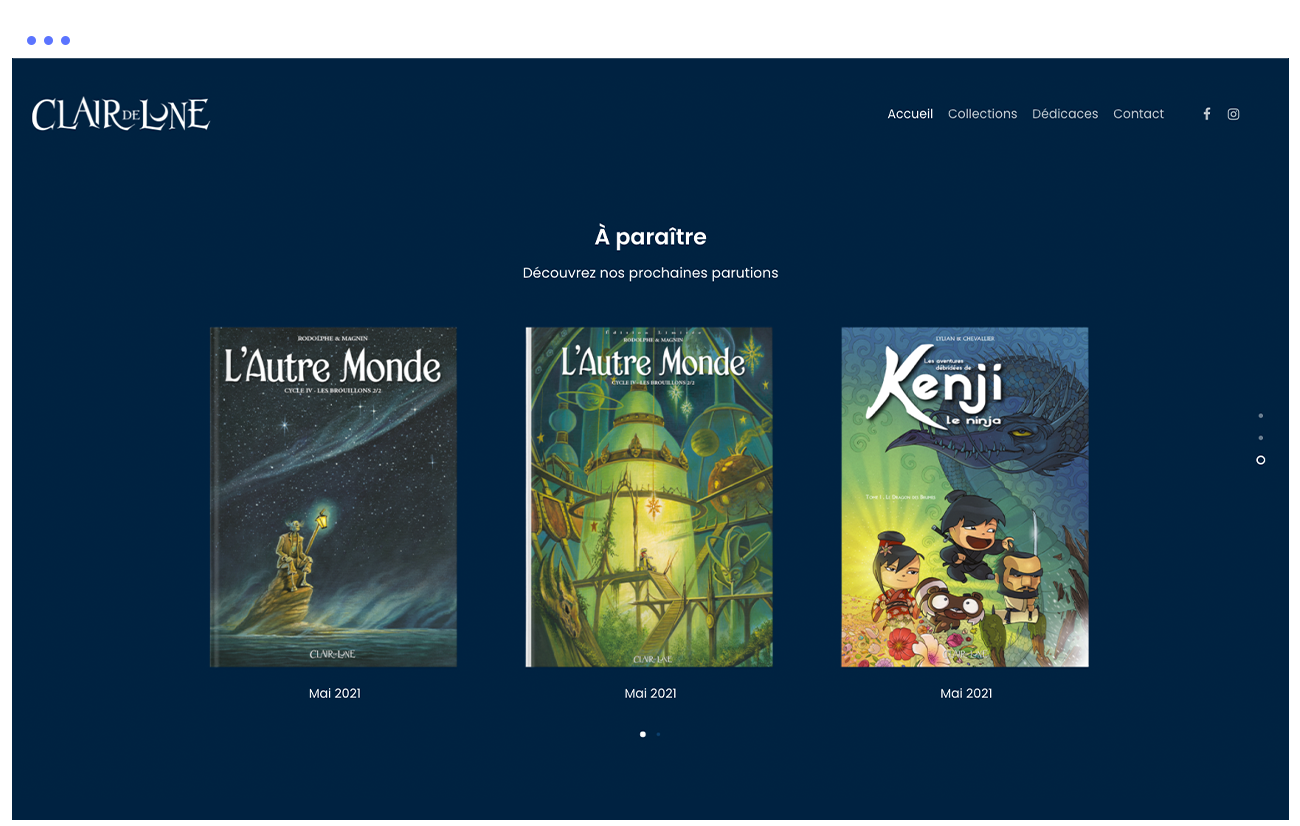Select the active third side navigation dot
Image resolution: width=1300 pixels, height=826 pixels.
(1260, 460)
